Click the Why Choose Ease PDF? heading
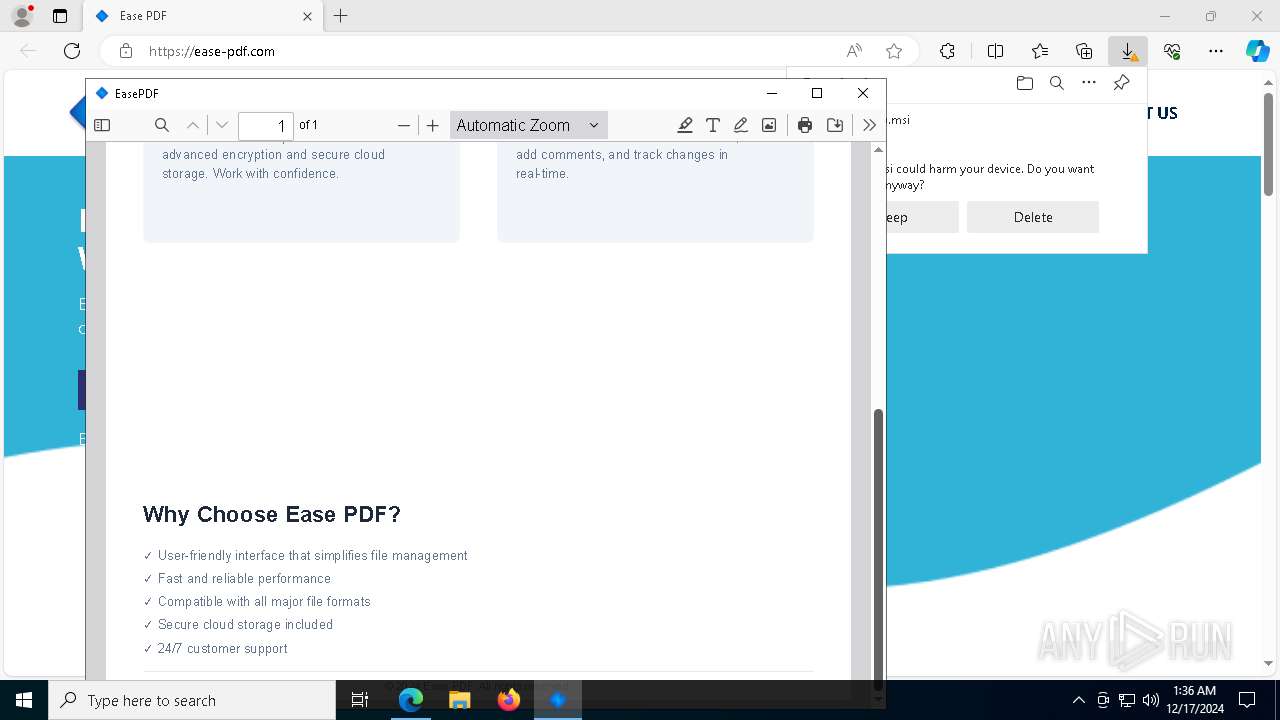This screenshot has width=1280, height=720. (272, 514)
